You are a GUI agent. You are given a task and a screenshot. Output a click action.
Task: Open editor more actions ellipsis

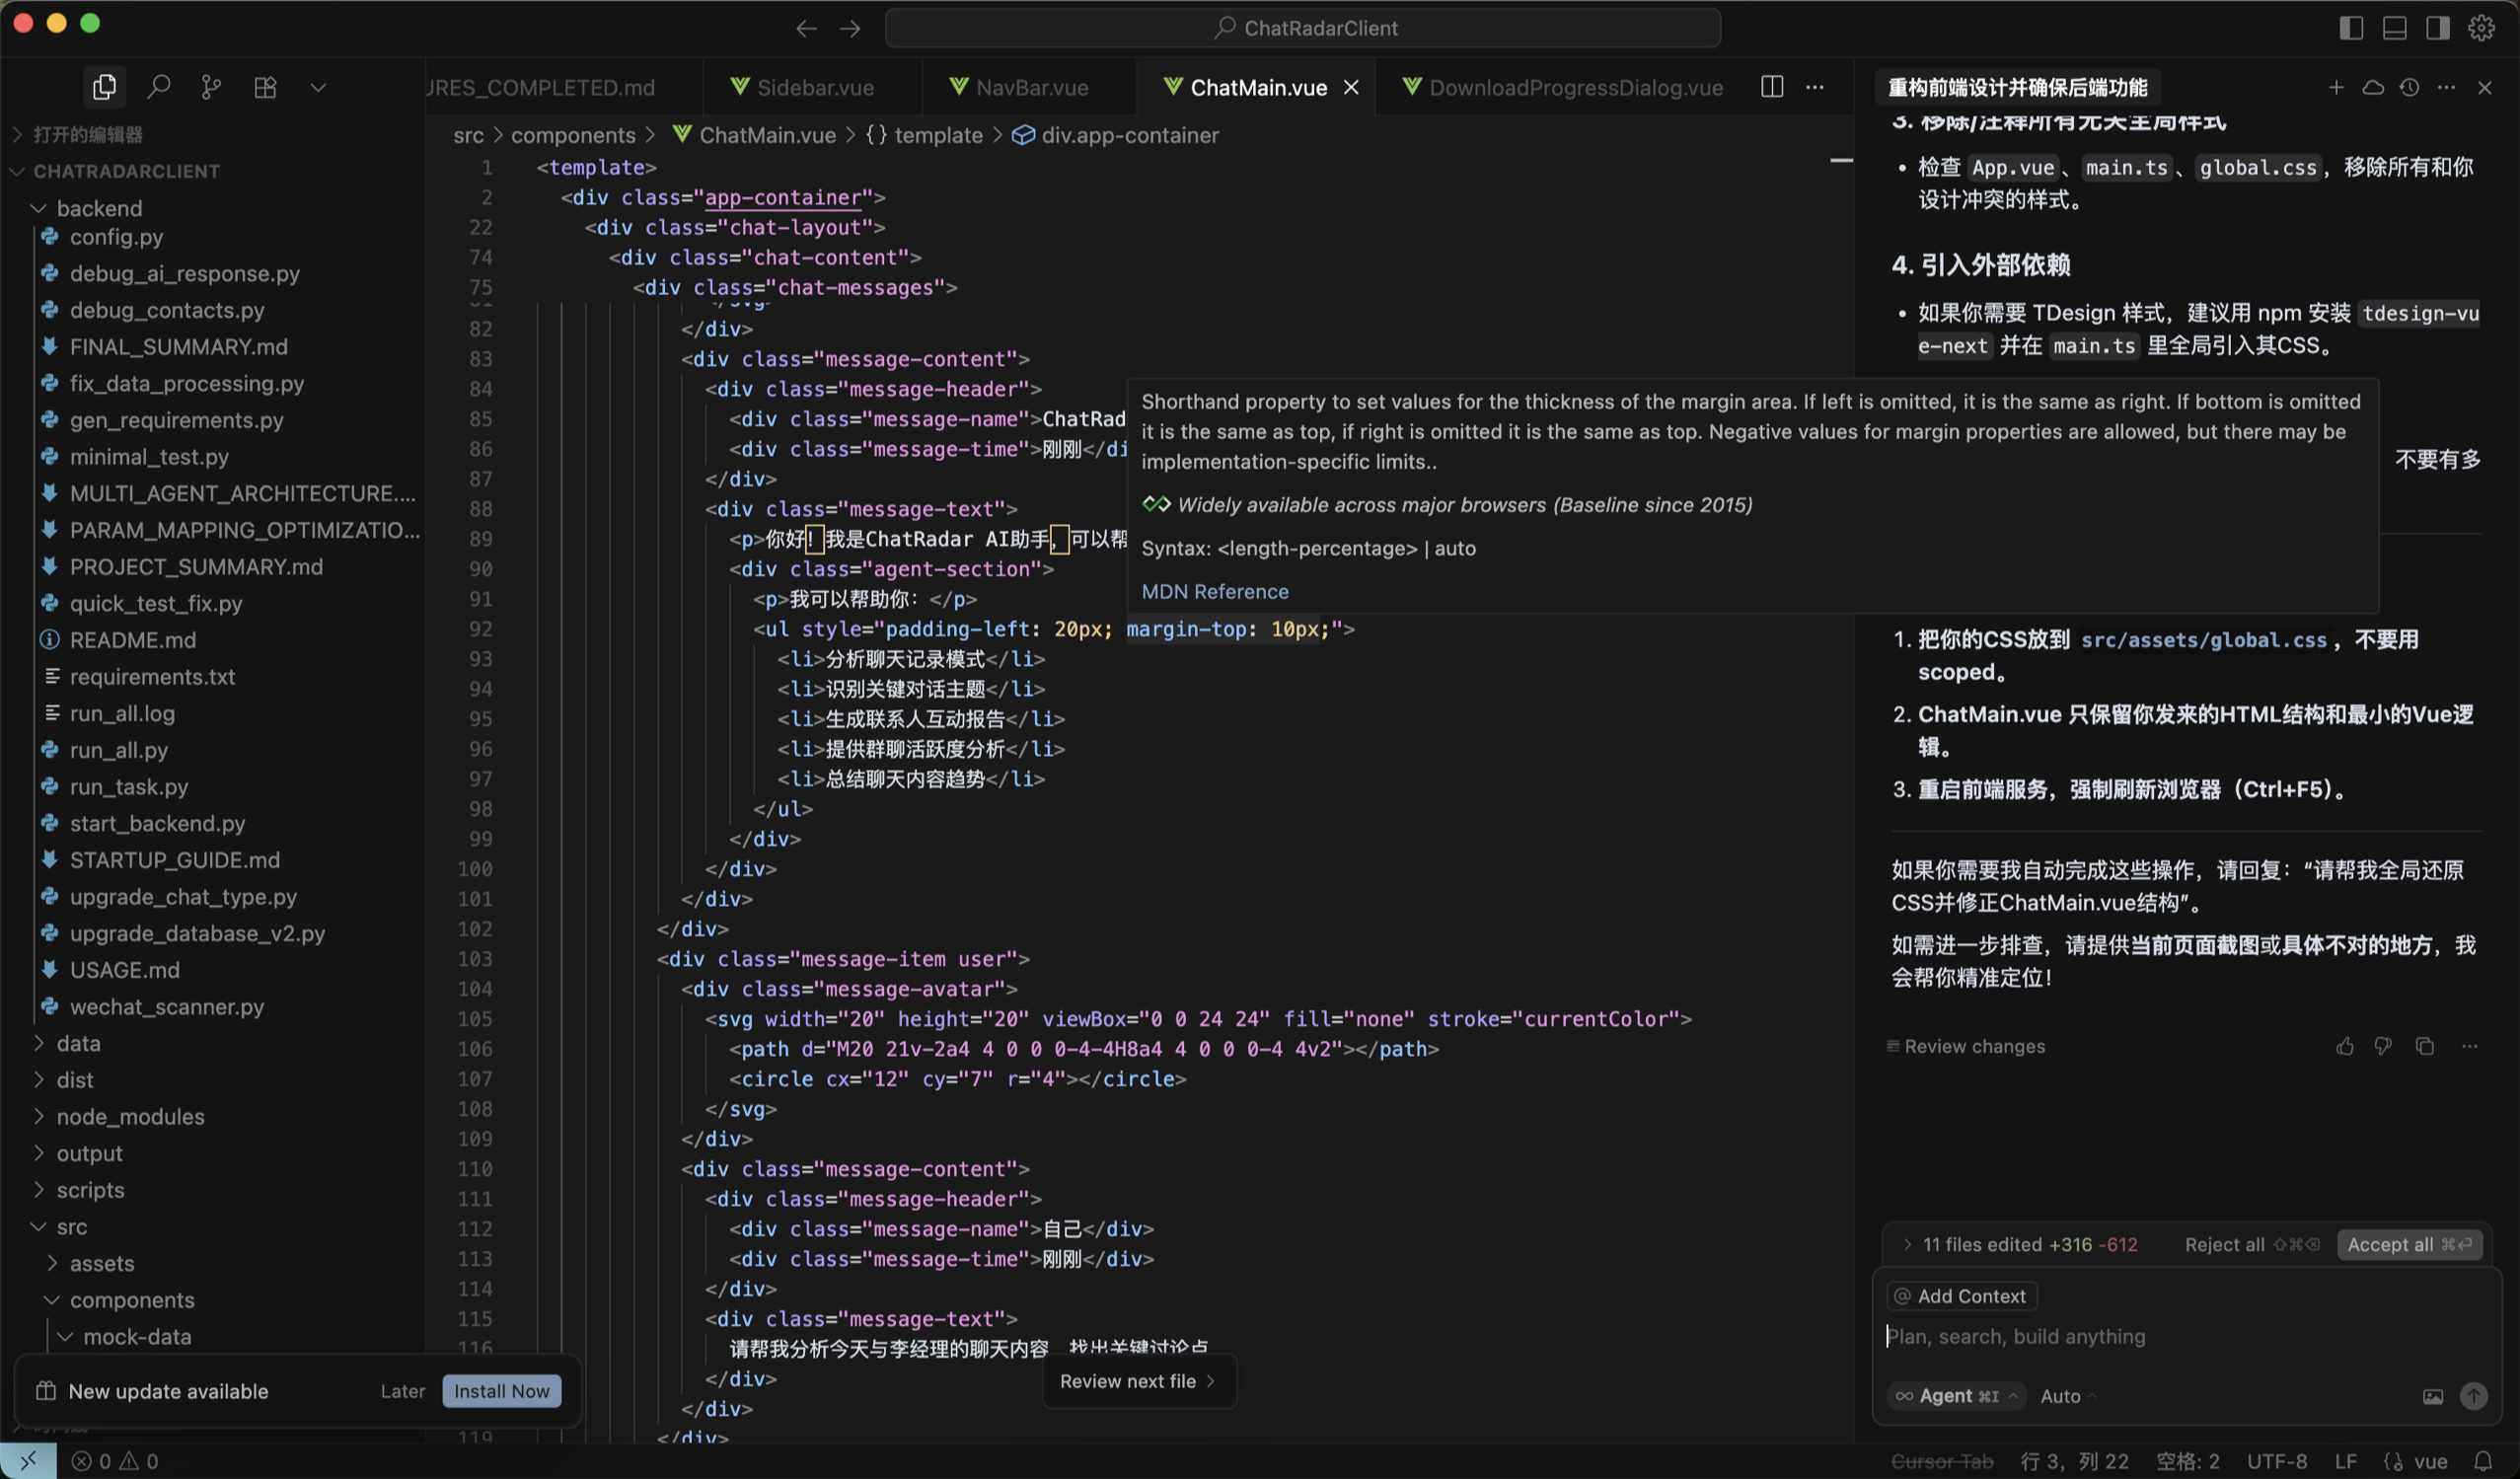coord(1814,87)
